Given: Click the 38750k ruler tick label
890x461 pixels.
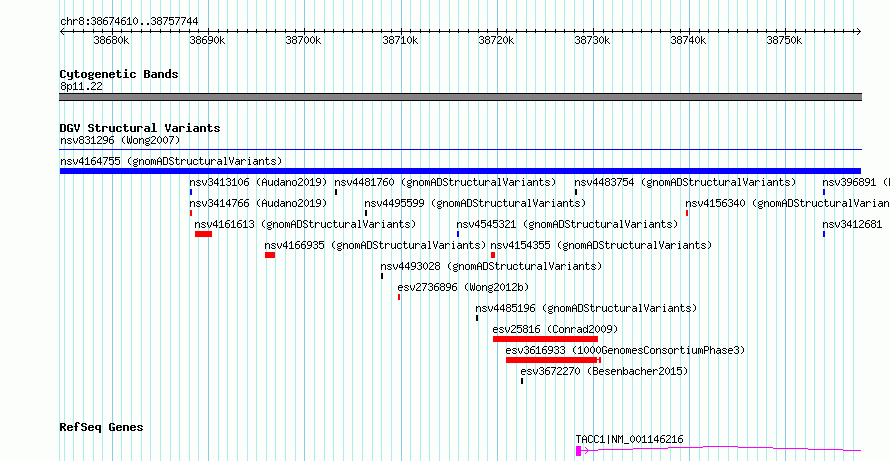Looking at the screenshot, I should point(785,40).
